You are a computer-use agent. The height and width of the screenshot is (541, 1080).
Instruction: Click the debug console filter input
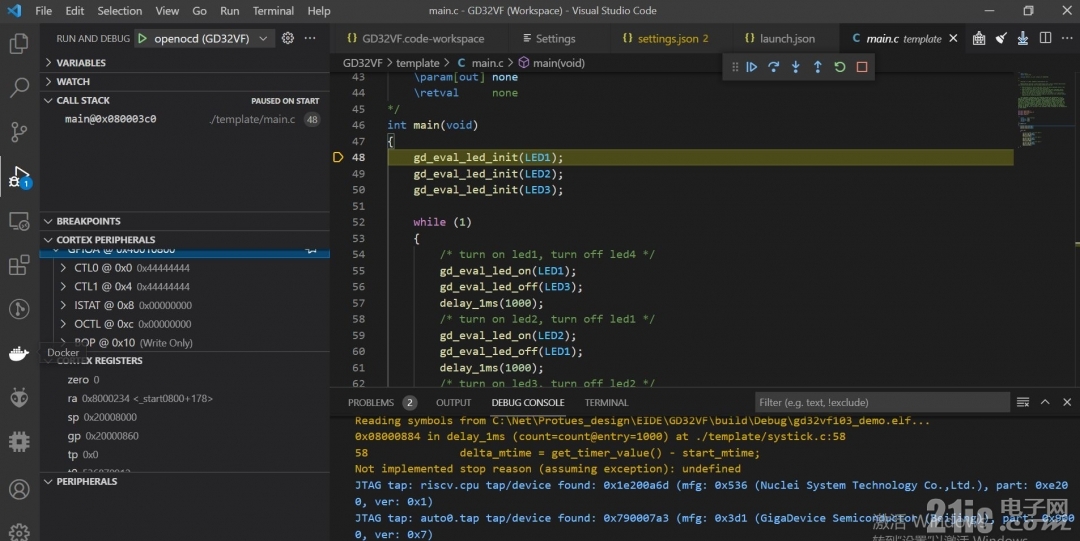pyautogui.click(x=882, y=402)
